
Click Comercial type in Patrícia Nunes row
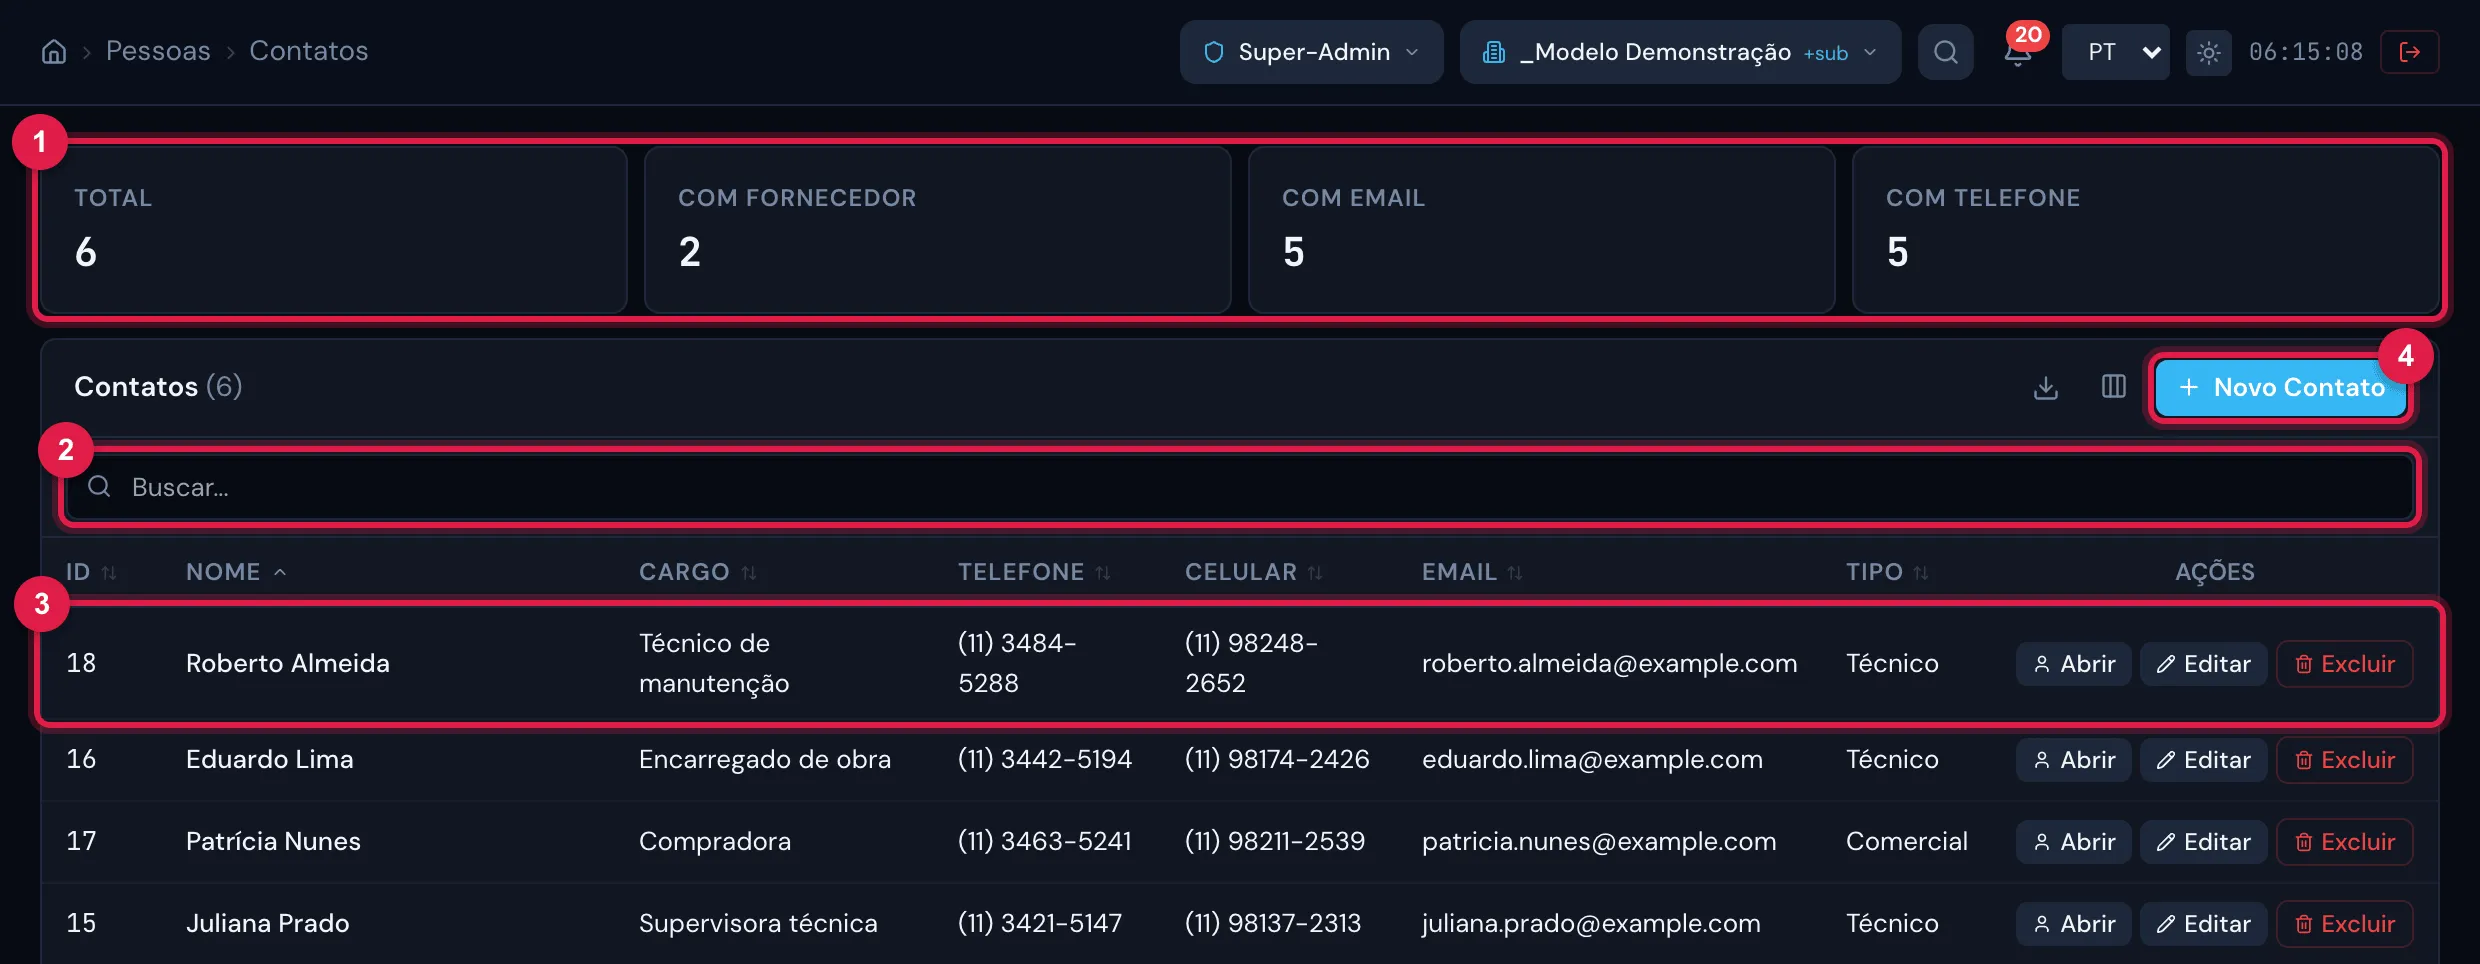pyautogui.click(x=1906, y=841)
